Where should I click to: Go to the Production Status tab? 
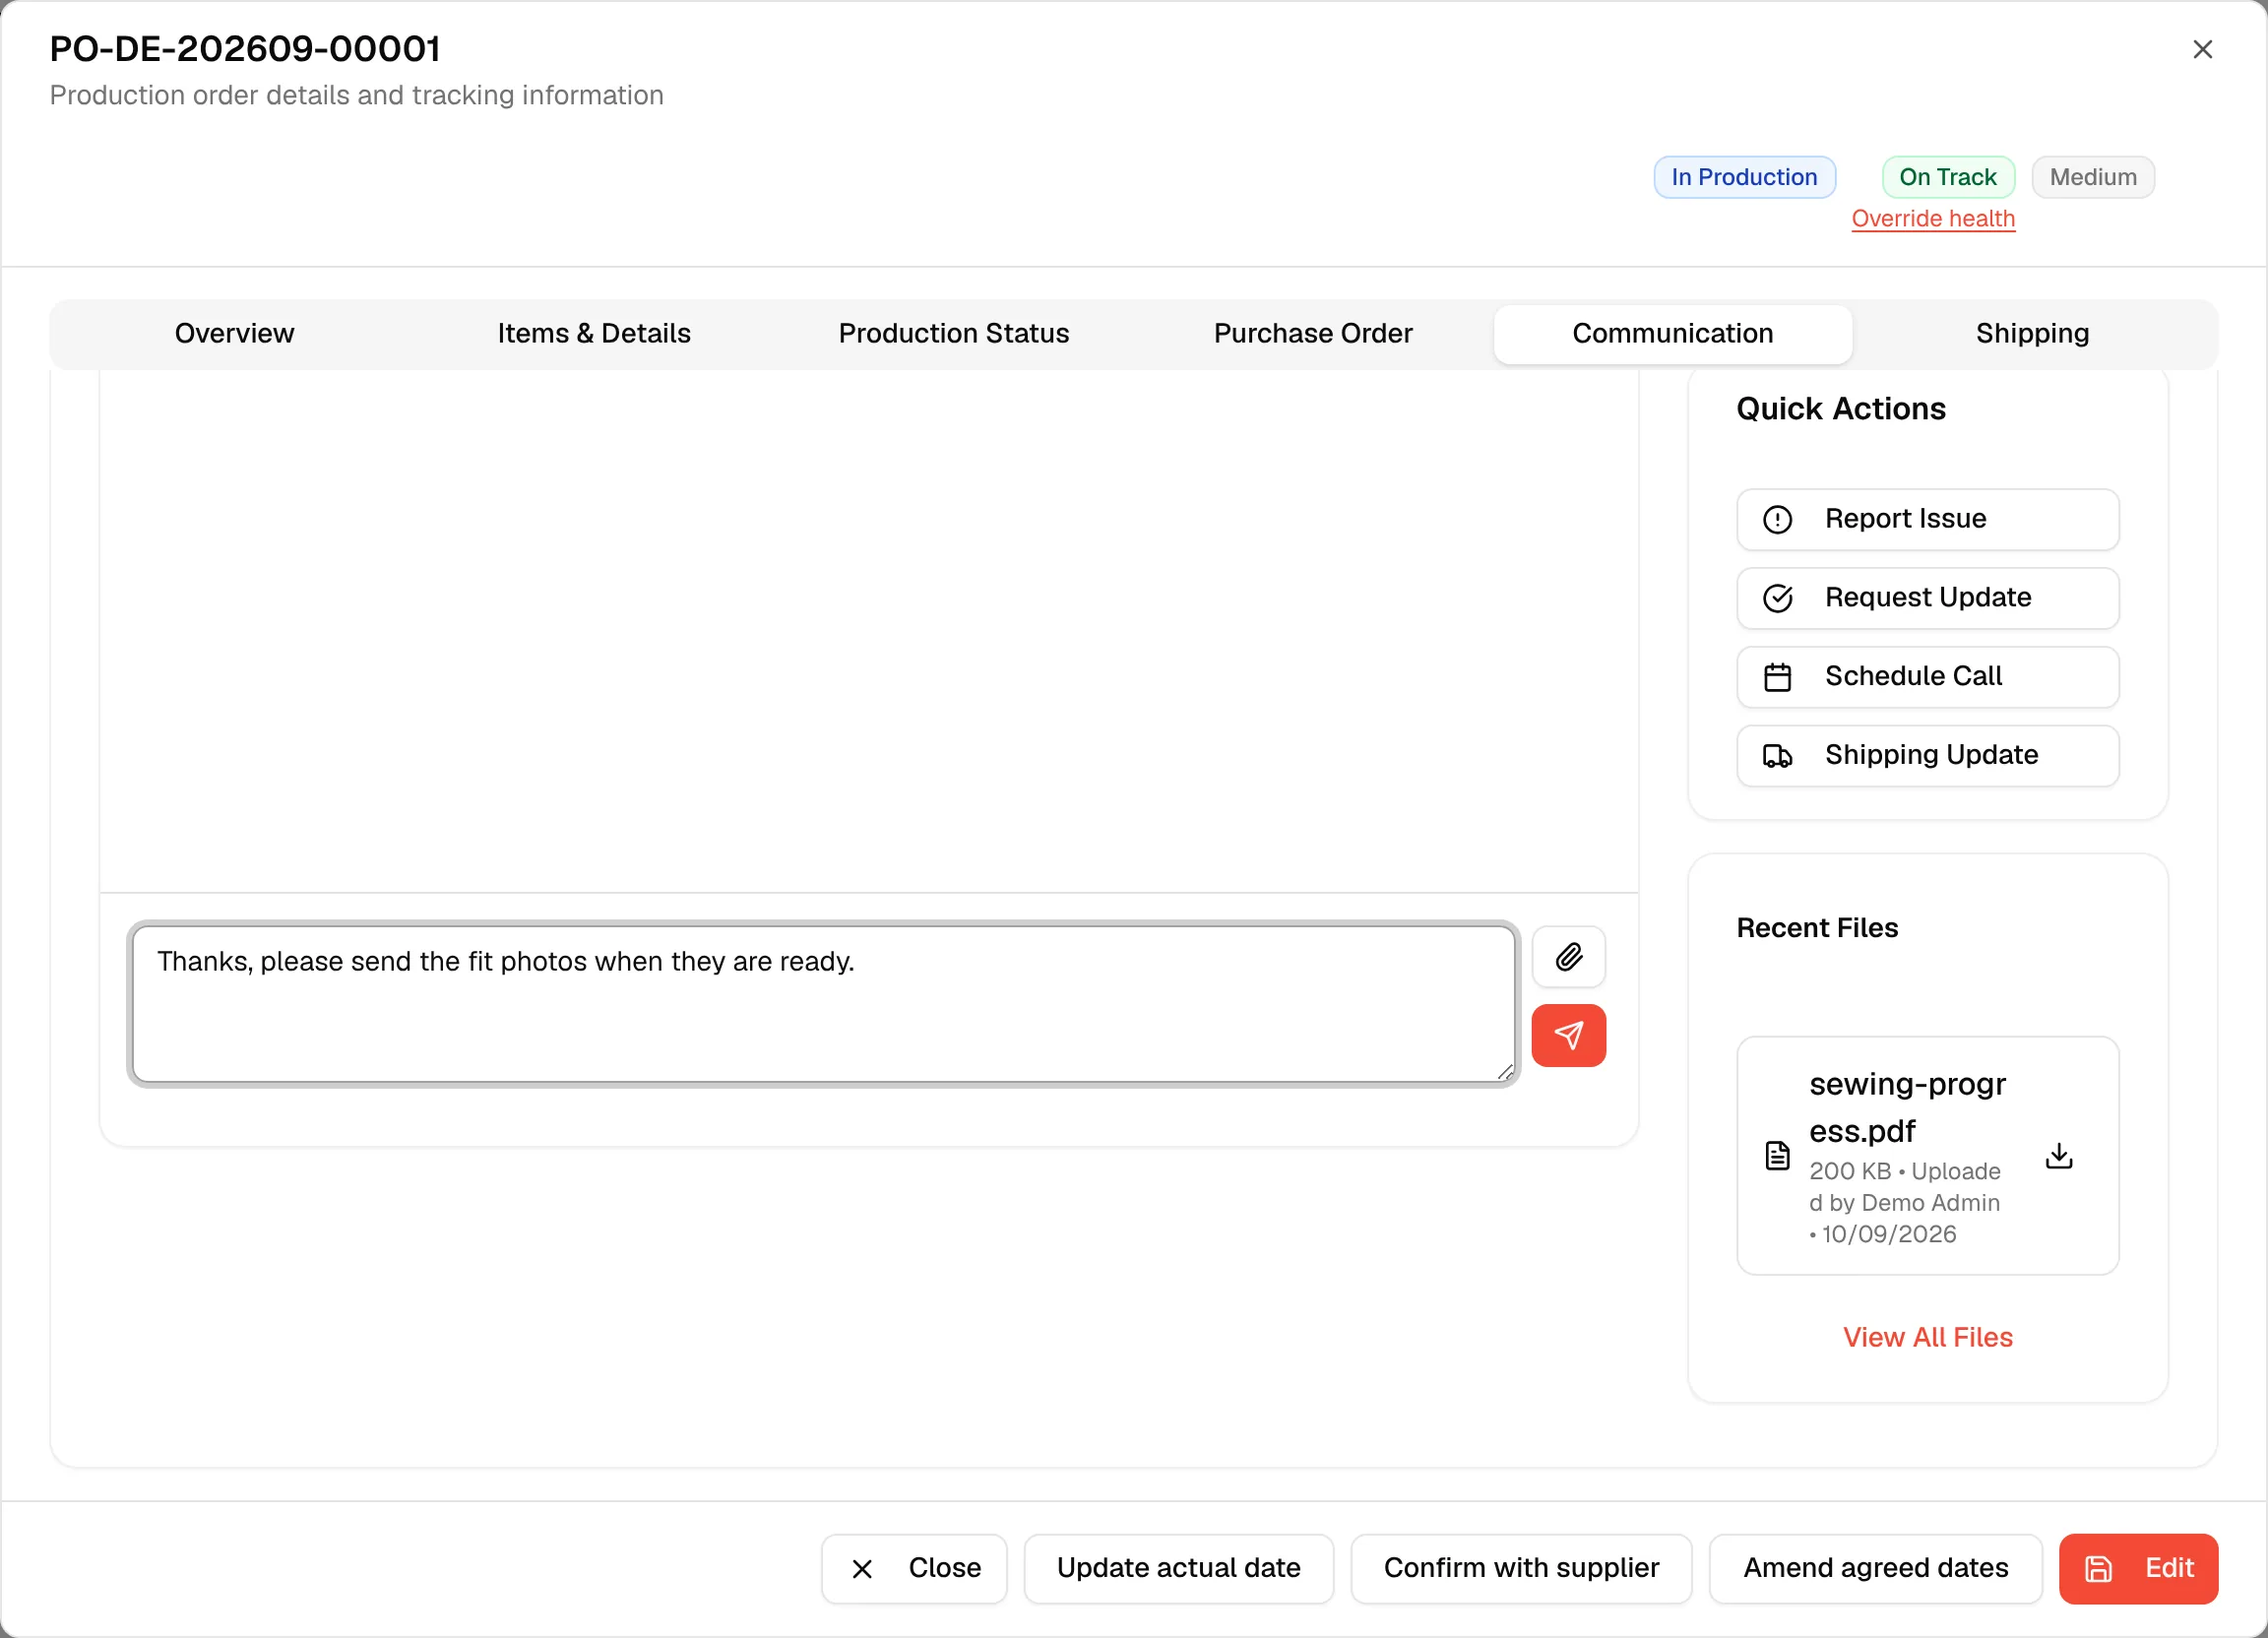click(953, 333)
